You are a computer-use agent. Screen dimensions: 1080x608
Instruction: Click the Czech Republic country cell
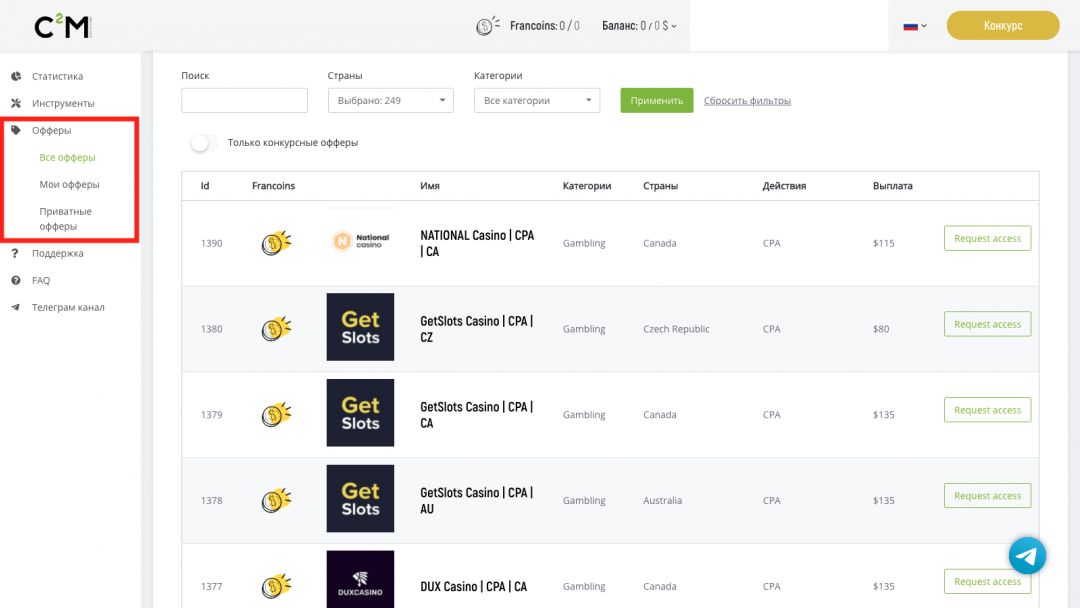pos(676,329)
